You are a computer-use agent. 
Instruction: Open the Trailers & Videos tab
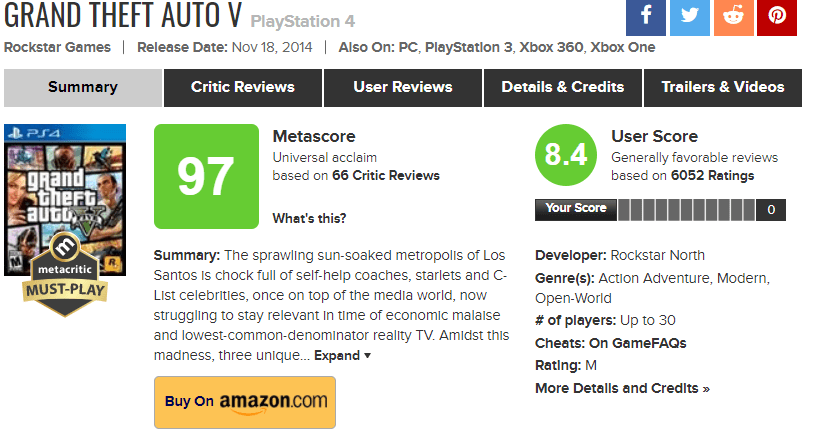tap(722, 87)
